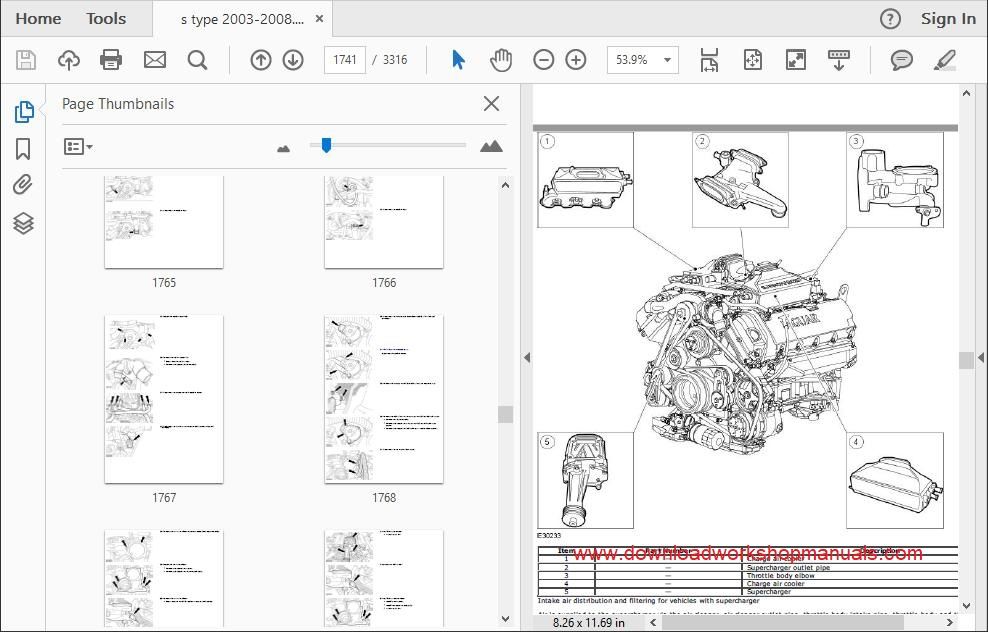Open the Attachments paperclip panel
This screenshot has width=988, height=632.
point(23,185)
